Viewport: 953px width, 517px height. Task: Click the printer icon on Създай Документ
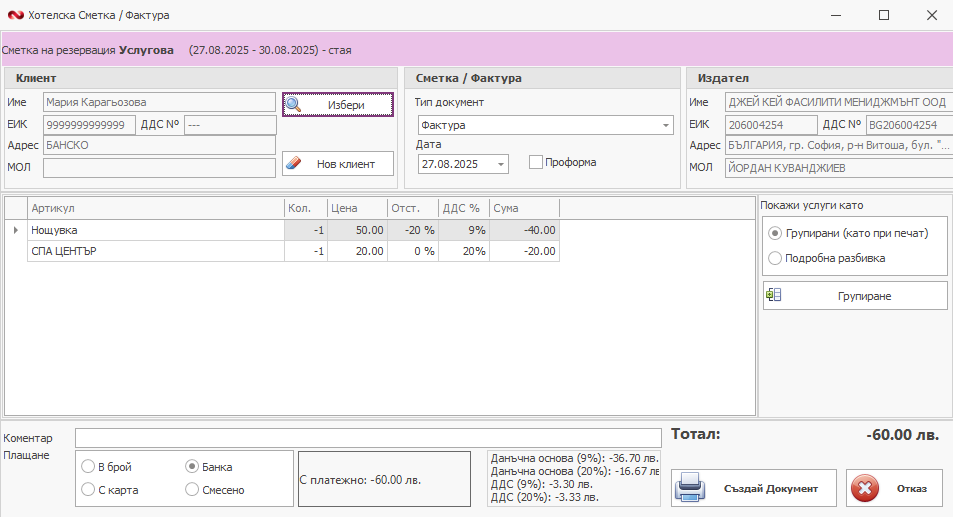point(691,489)
